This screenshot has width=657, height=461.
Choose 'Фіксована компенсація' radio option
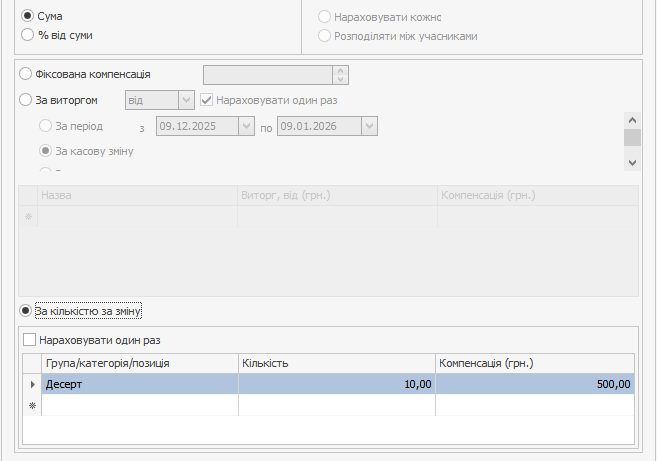pyautogui.click(x=26, y=74)
